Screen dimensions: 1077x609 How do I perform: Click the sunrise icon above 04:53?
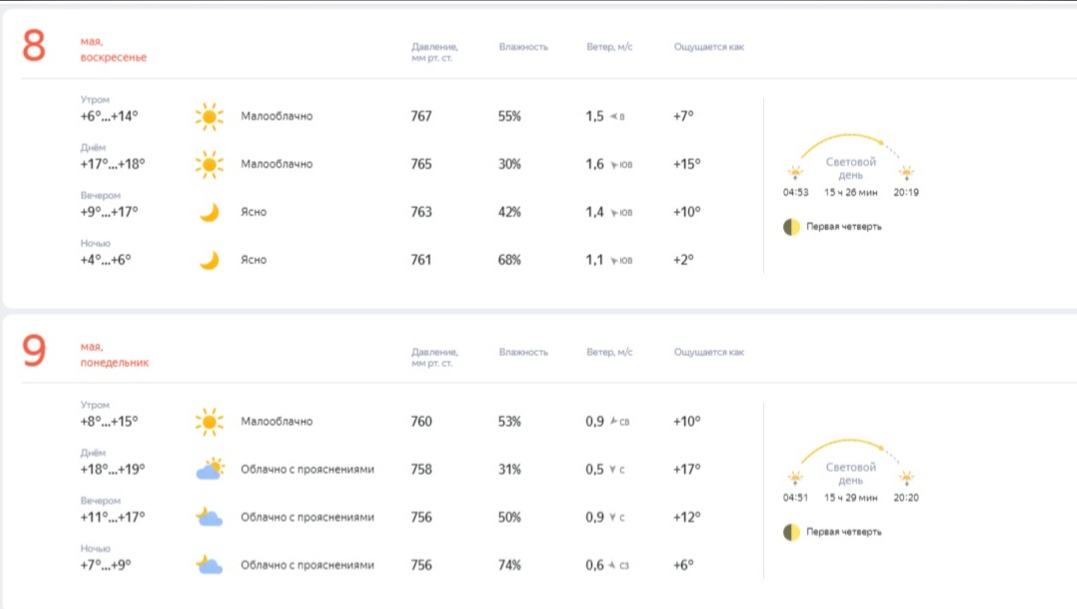795,172
